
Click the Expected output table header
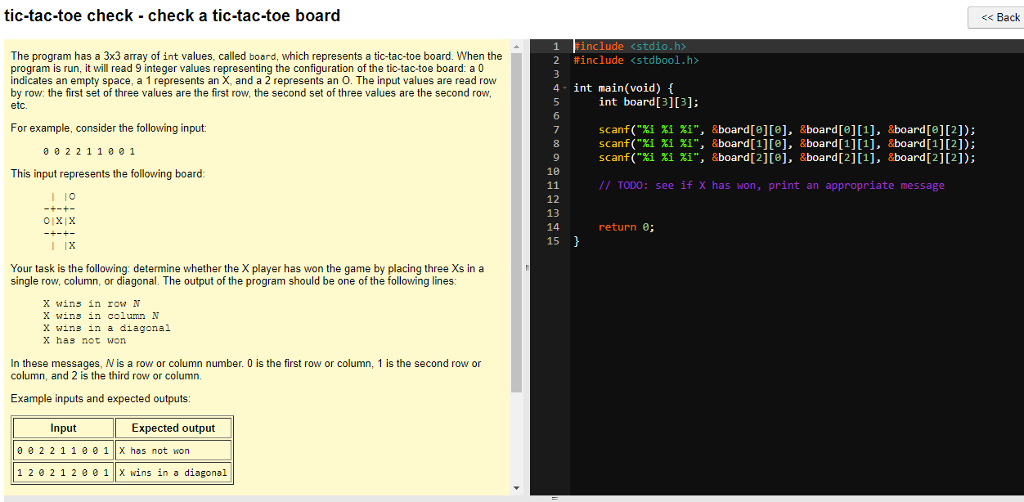pyautogui.click(x=173, y=428)
